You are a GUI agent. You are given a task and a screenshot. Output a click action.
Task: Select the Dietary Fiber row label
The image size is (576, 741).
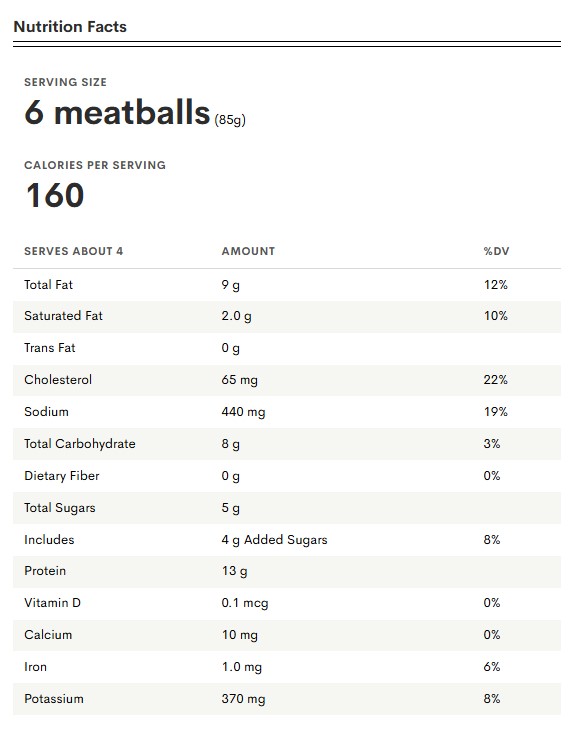(62, 475)
